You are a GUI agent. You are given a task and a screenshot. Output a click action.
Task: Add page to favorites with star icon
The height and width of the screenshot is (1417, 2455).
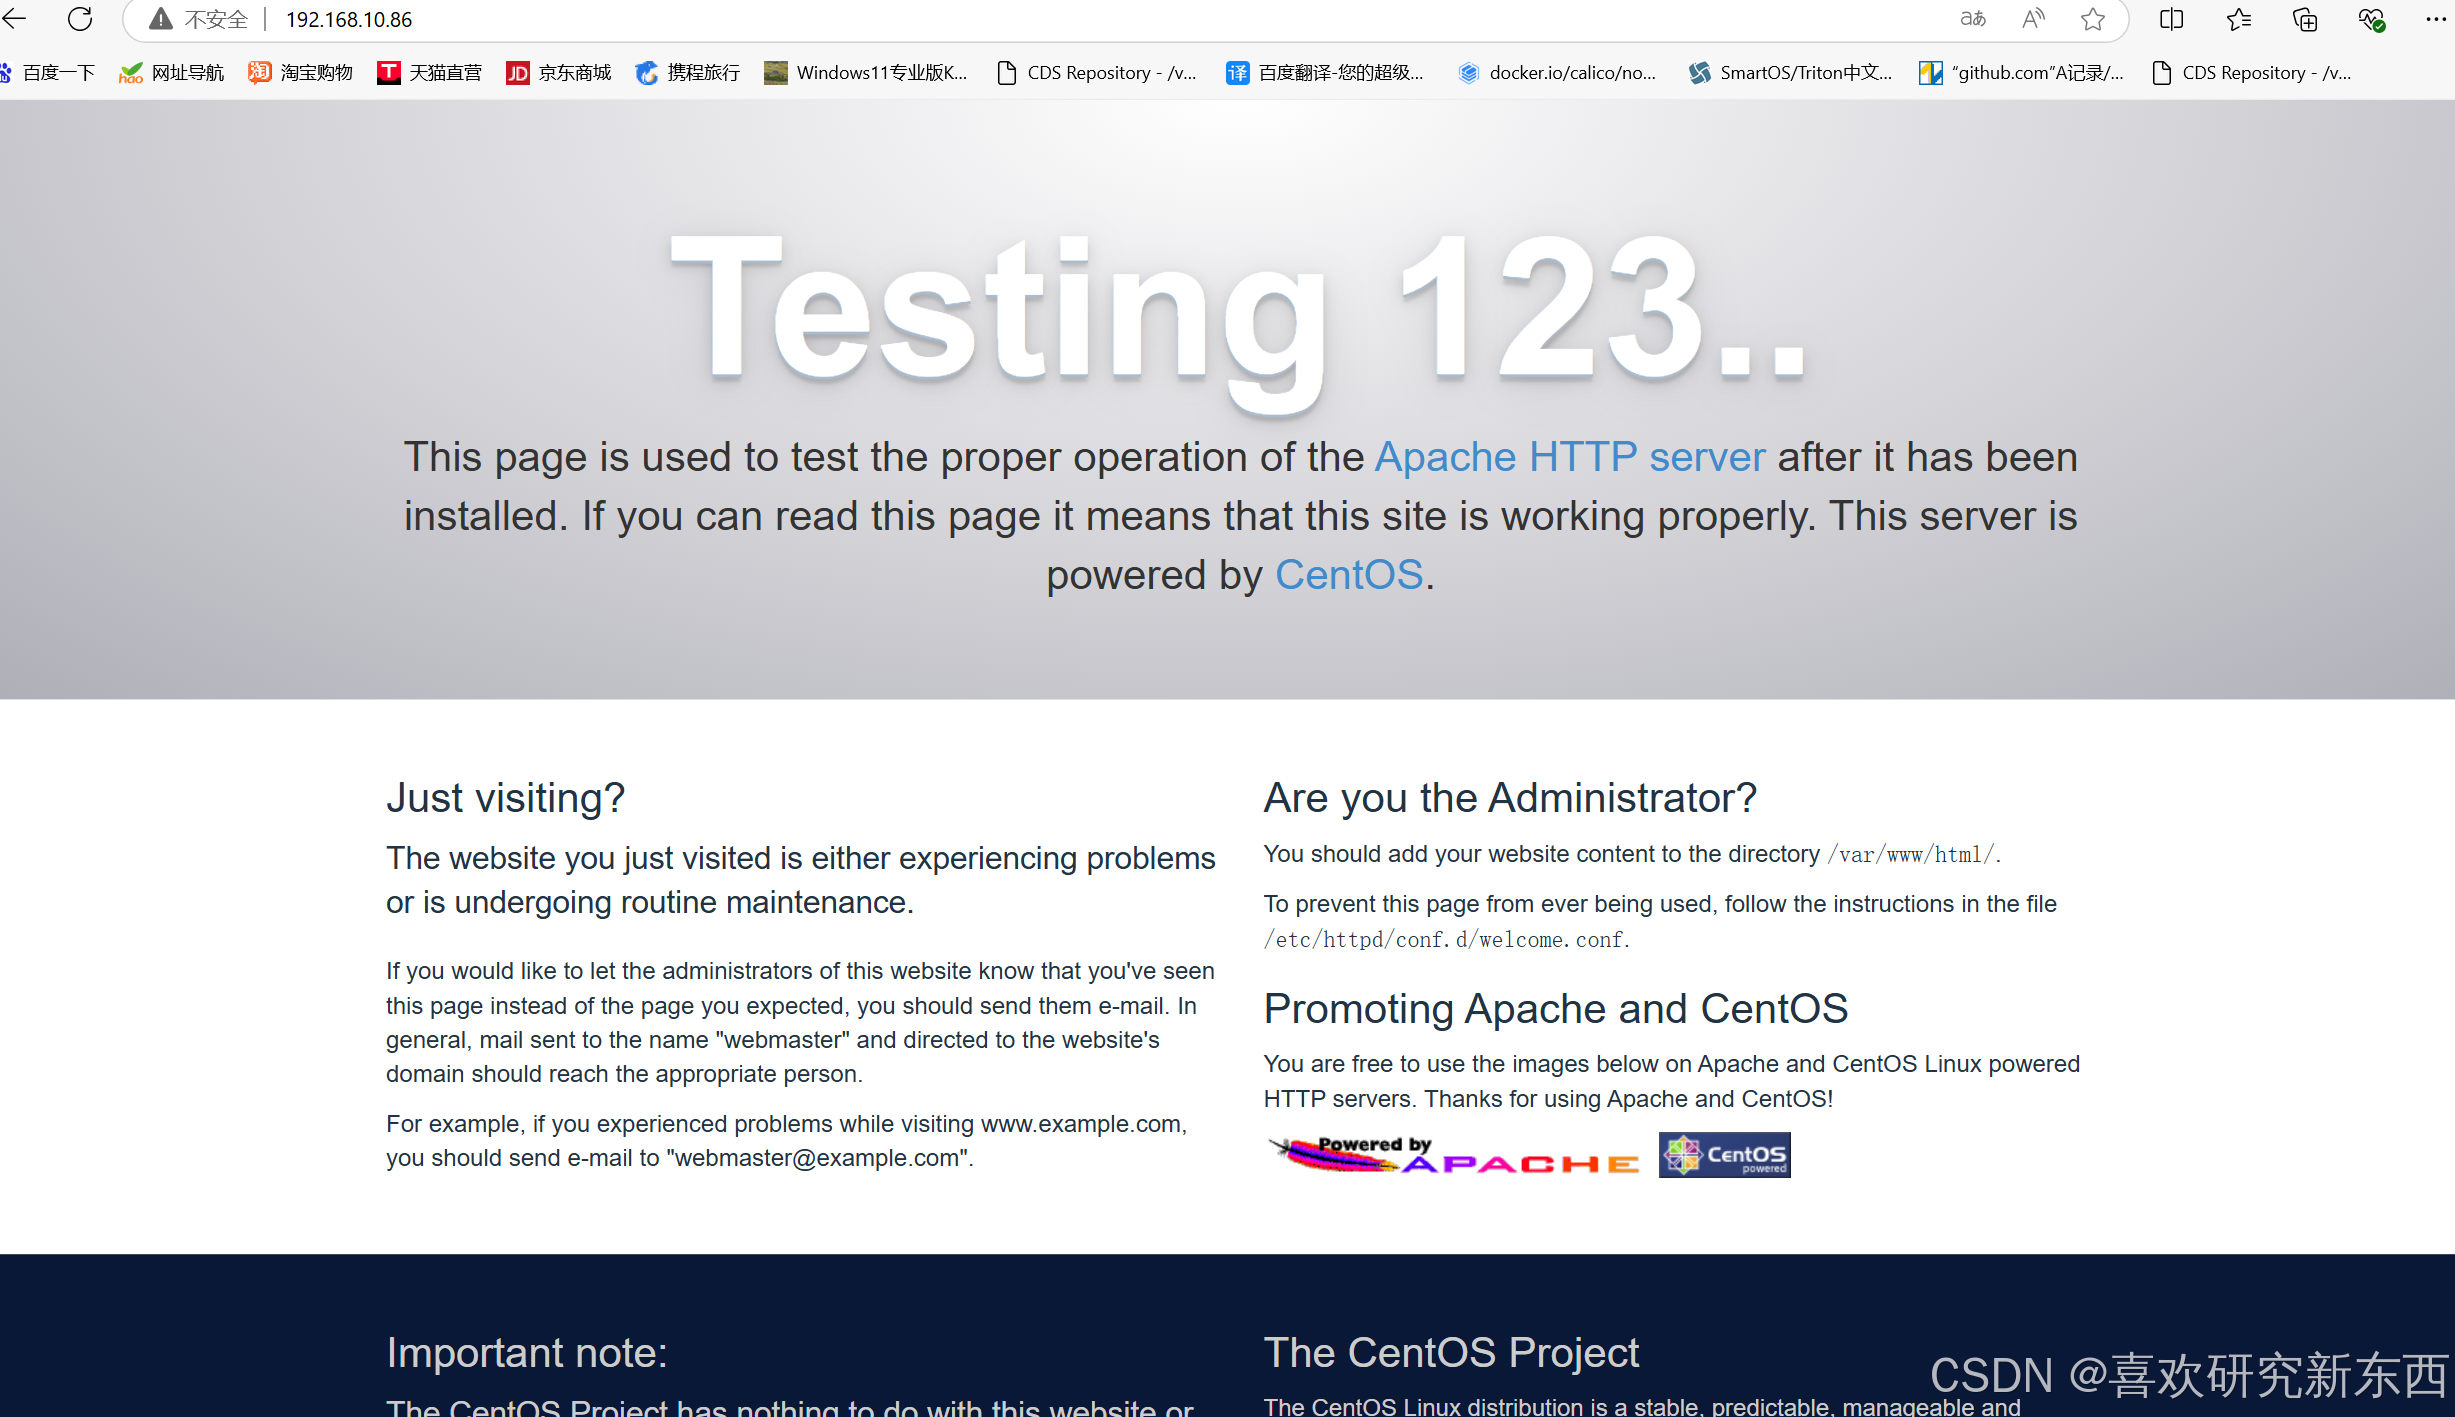(2093, 19)
